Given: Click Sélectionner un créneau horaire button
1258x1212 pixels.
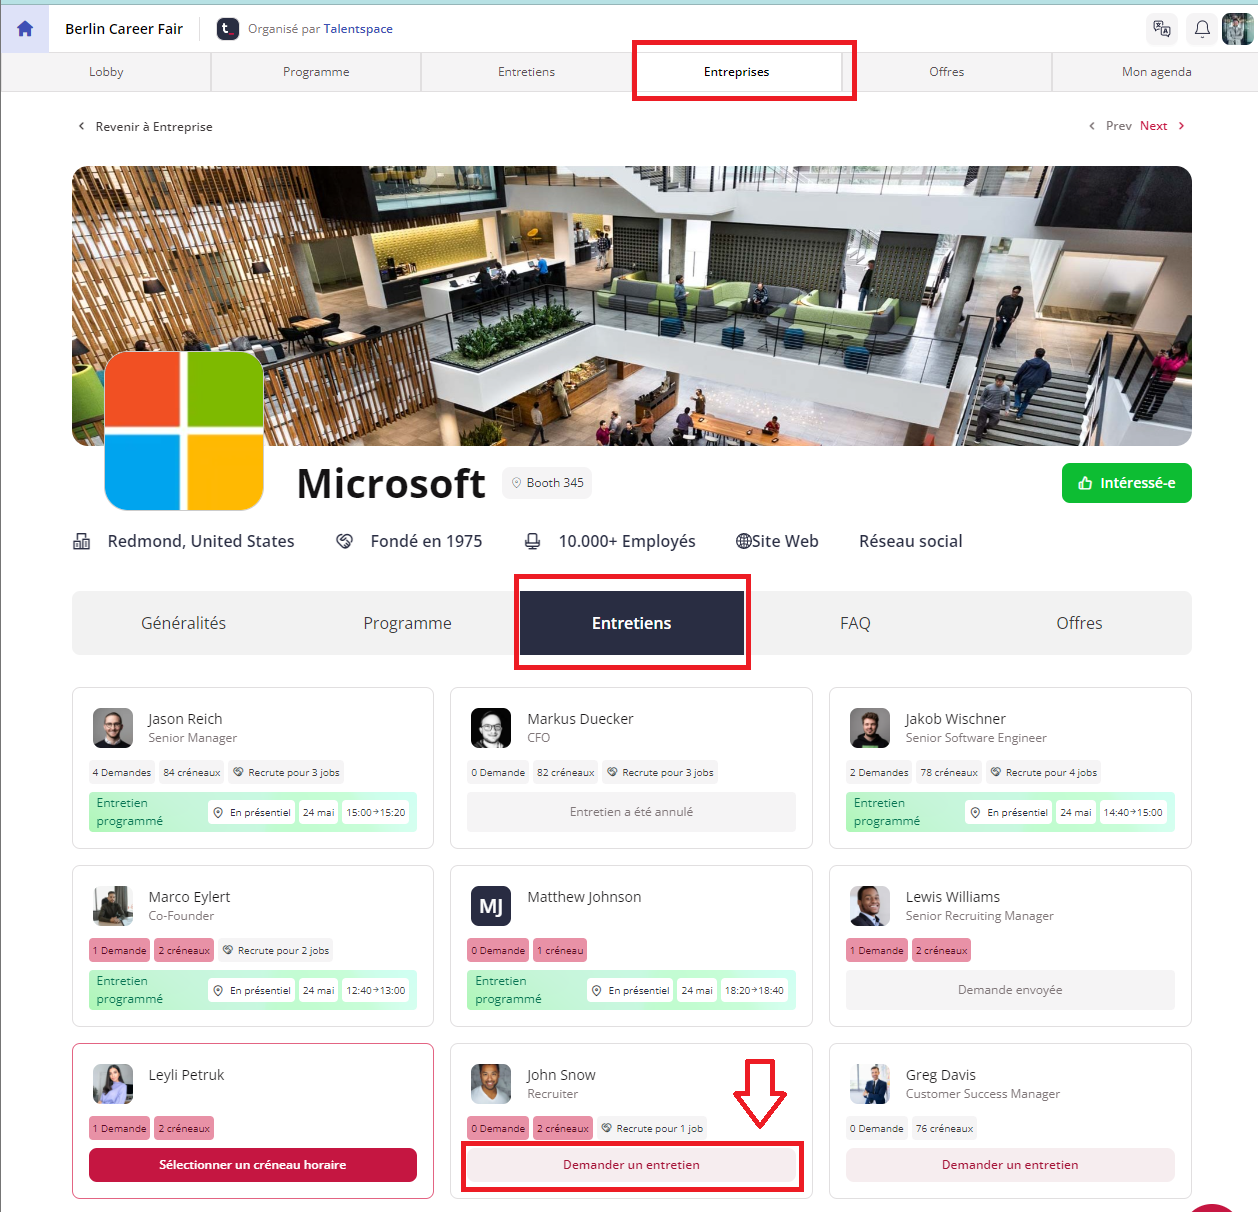Looking at the screenshot, I should tap(253, 1165).
